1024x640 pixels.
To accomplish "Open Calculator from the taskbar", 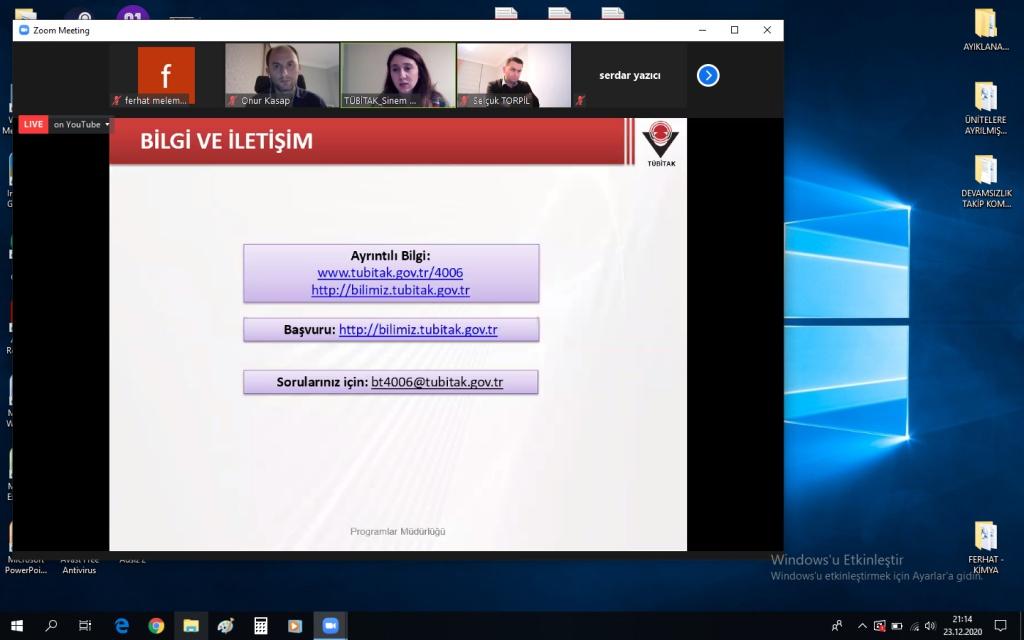I will pos(260,626).
